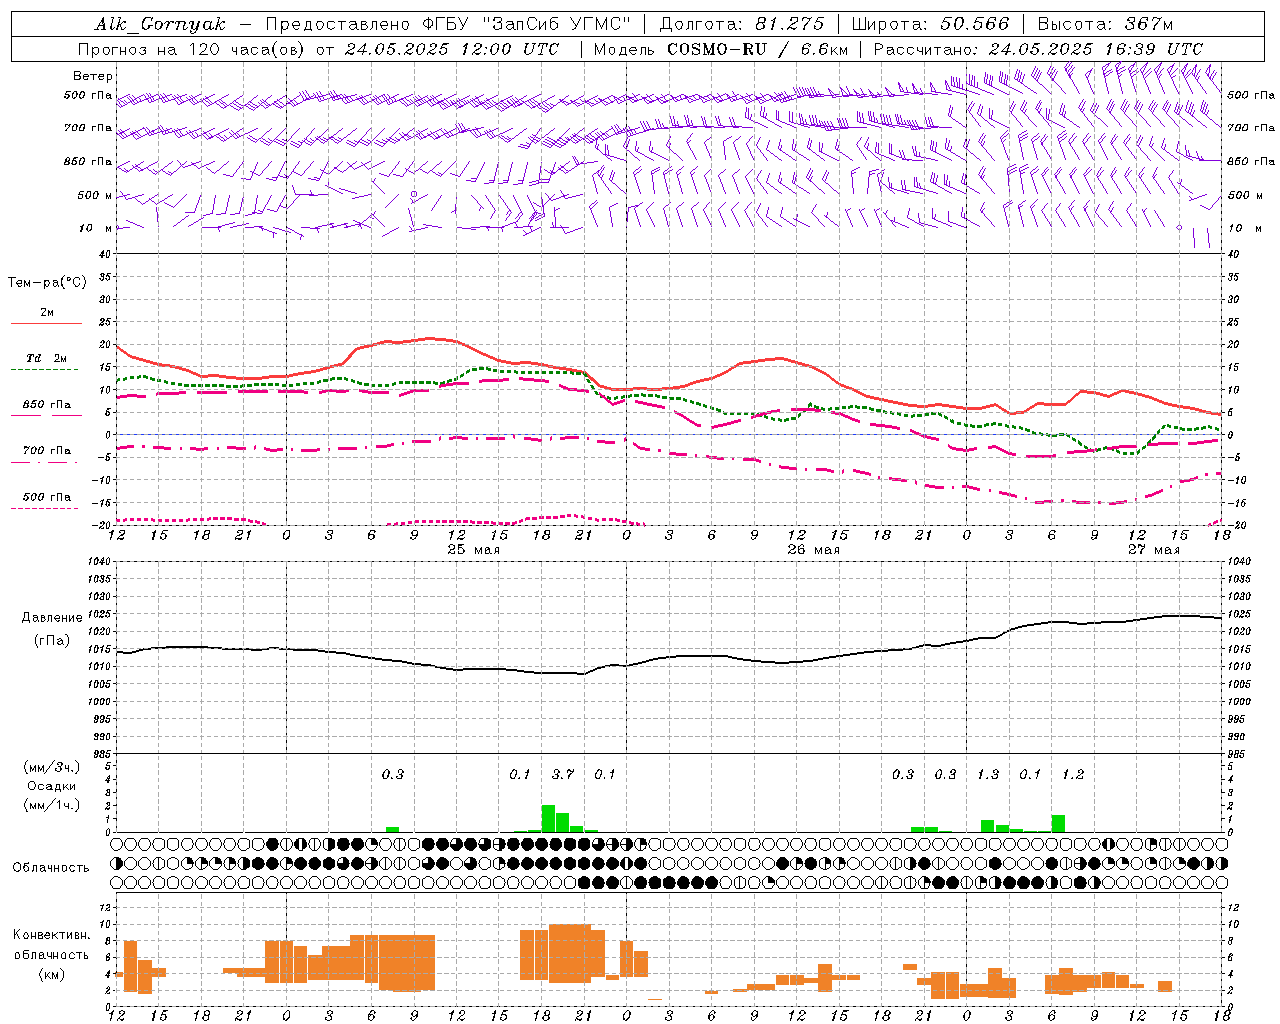Click the "Давление" pressure panel label

52,618
